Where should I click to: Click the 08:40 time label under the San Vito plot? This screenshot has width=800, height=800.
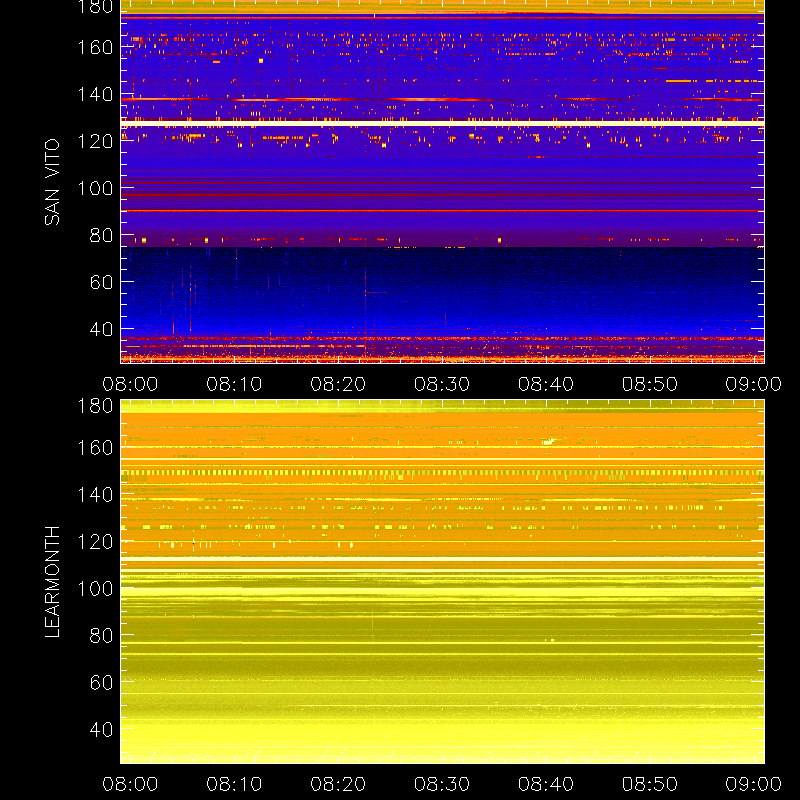point(546,384)
